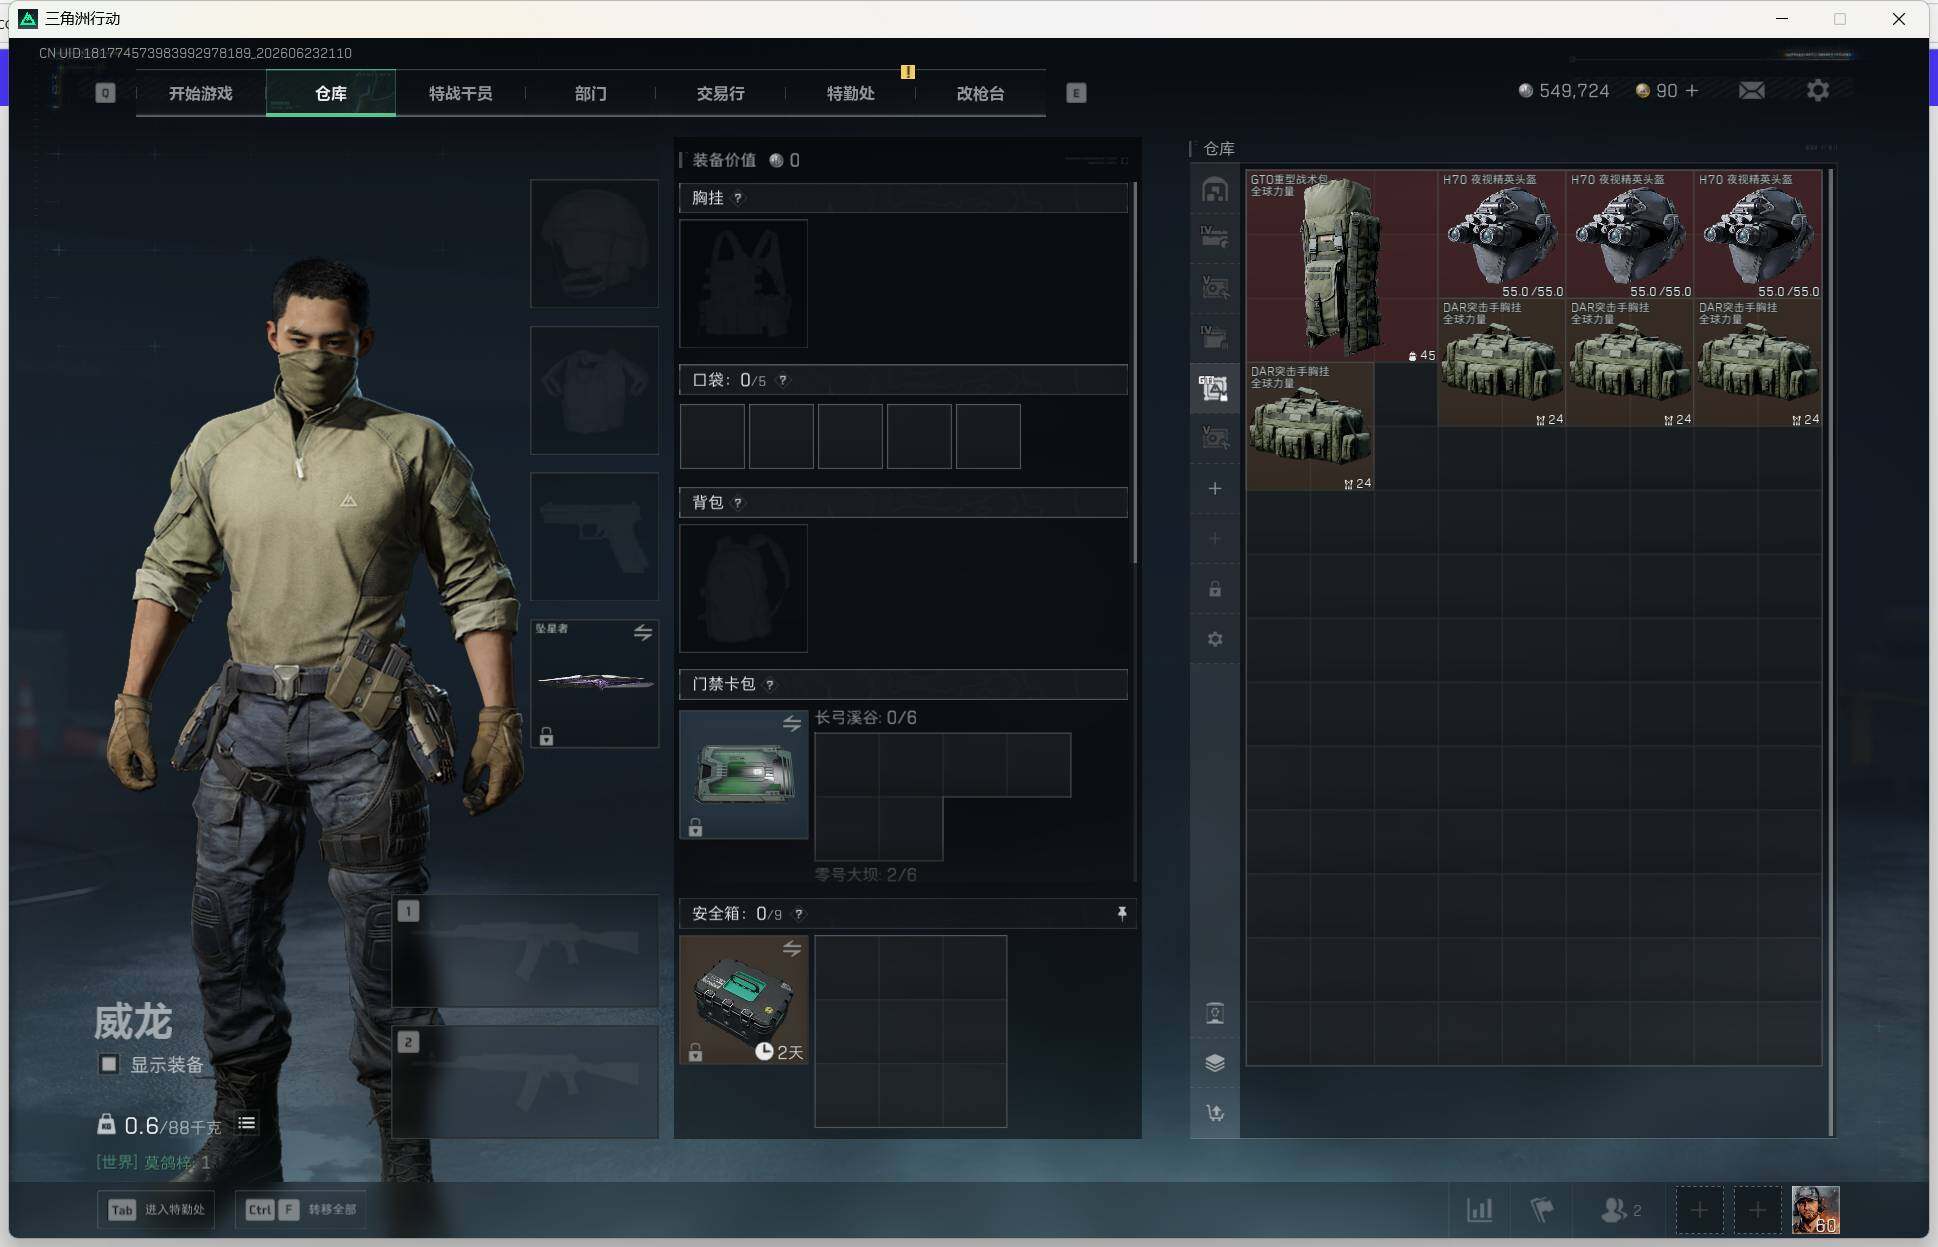
Task: Click the equipment panel scrollbar
Action: pos(1134,372)
